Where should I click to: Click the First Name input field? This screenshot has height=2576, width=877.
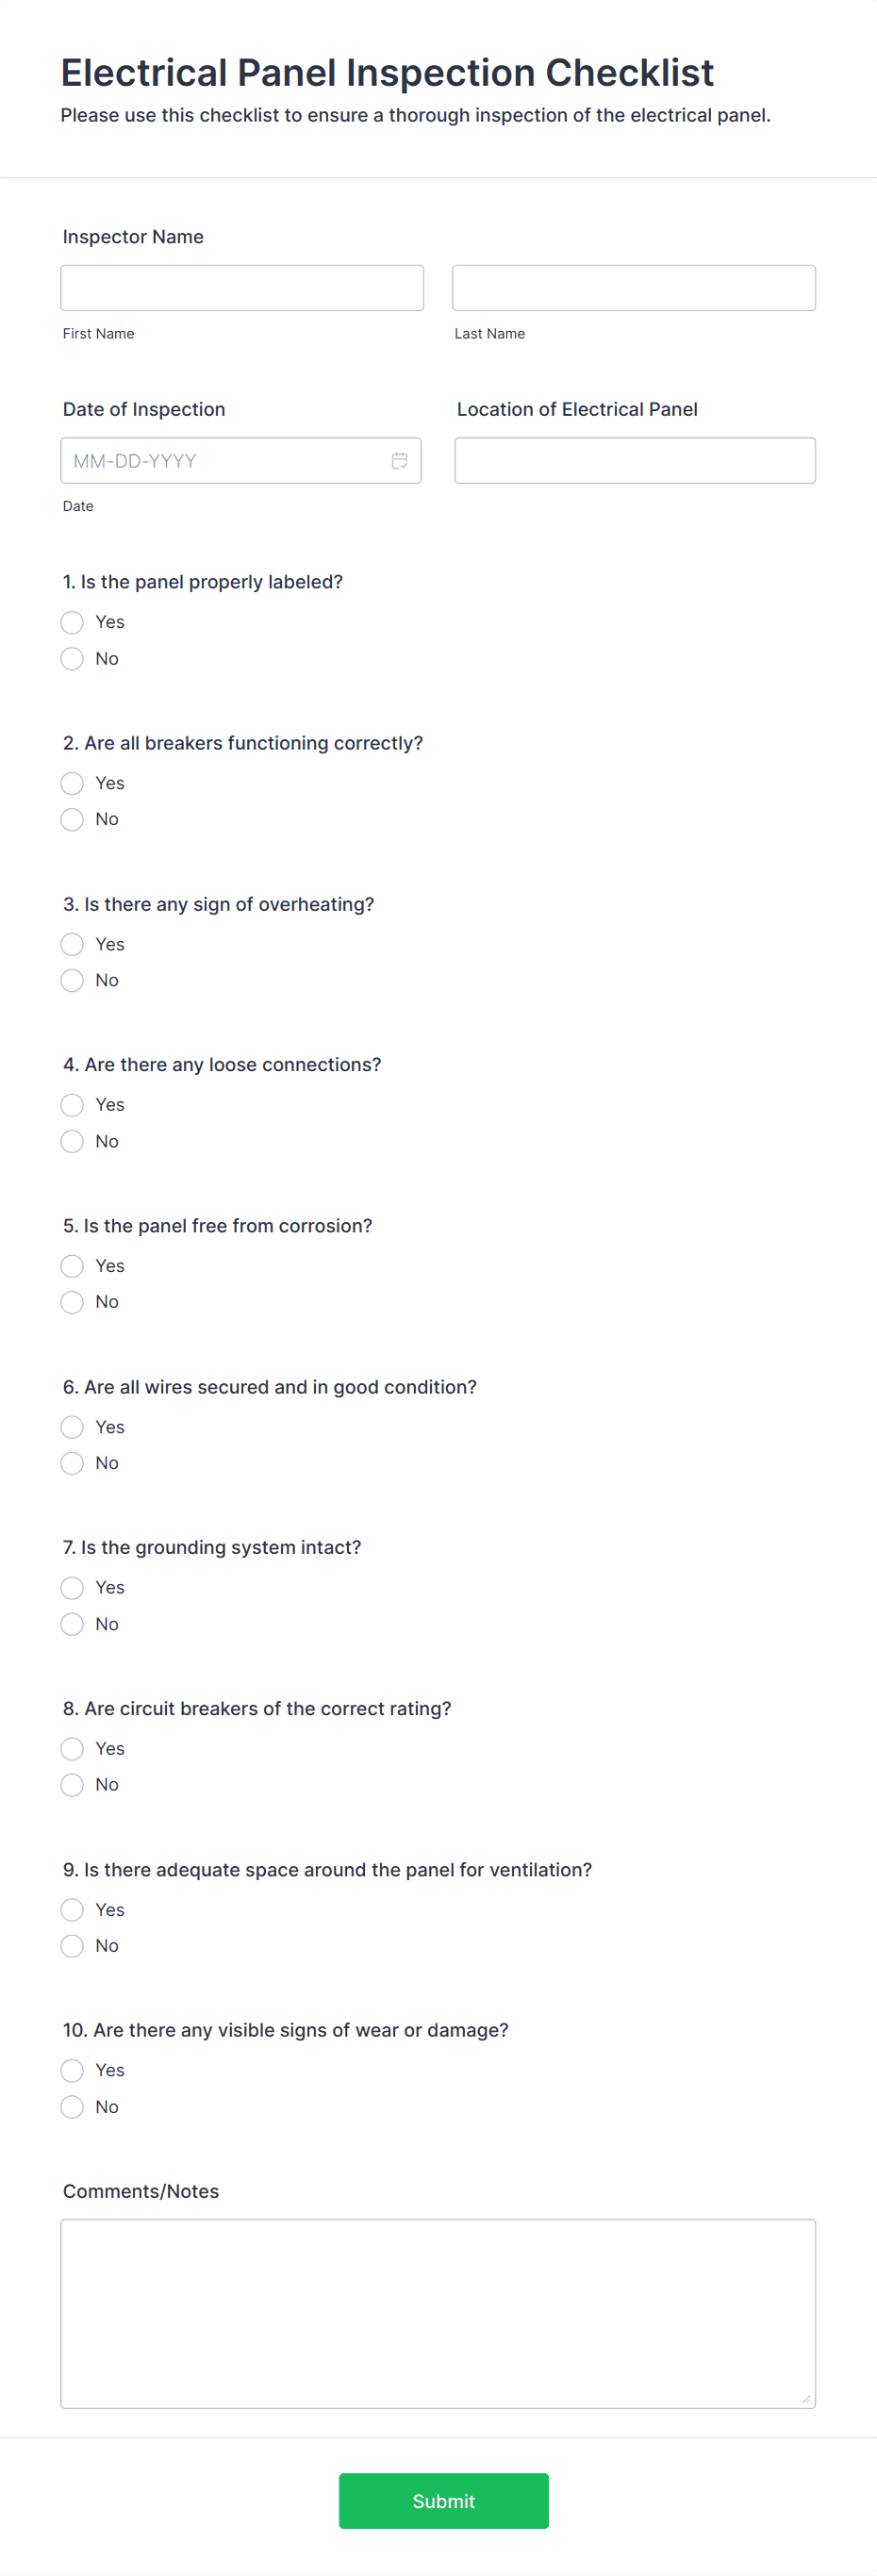[x=241, y=287]
